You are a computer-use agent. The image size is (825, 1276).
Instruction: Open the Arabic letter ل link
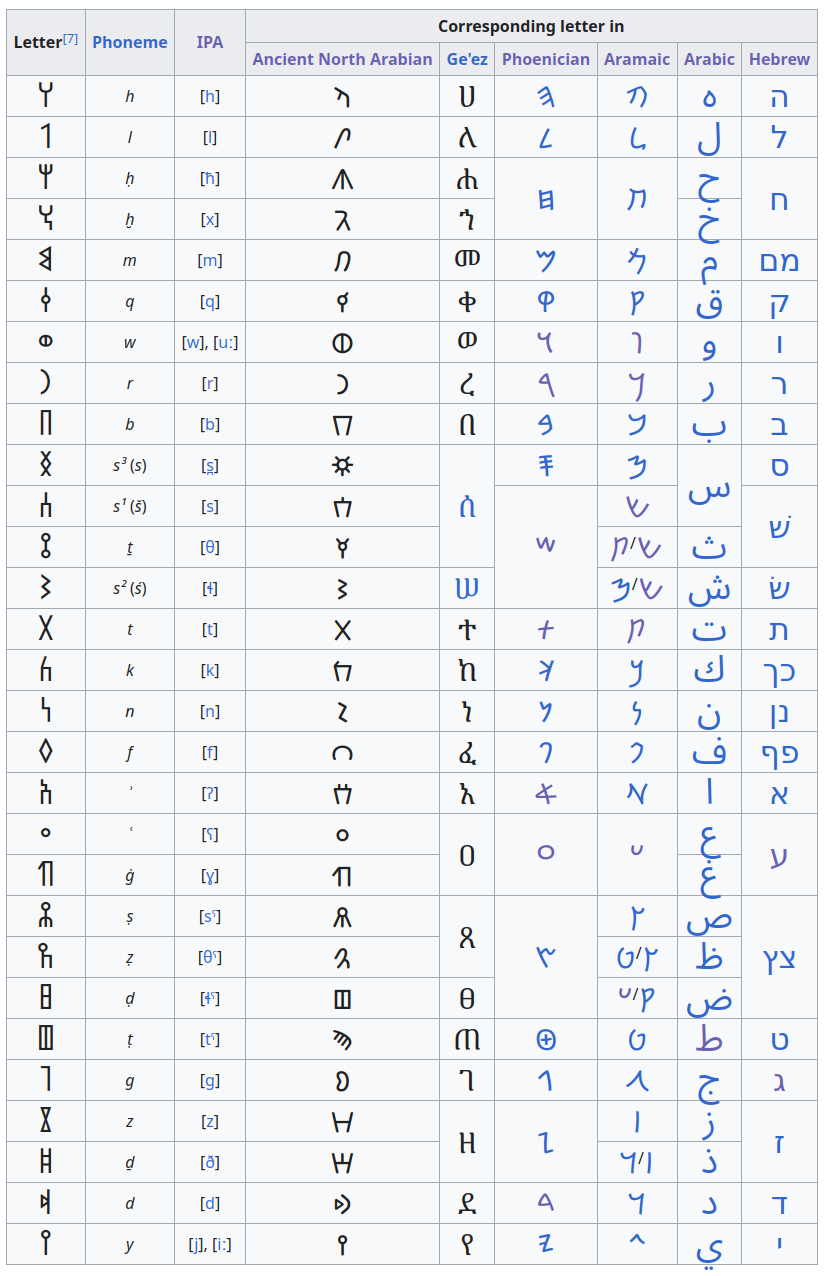click(709, 138)
